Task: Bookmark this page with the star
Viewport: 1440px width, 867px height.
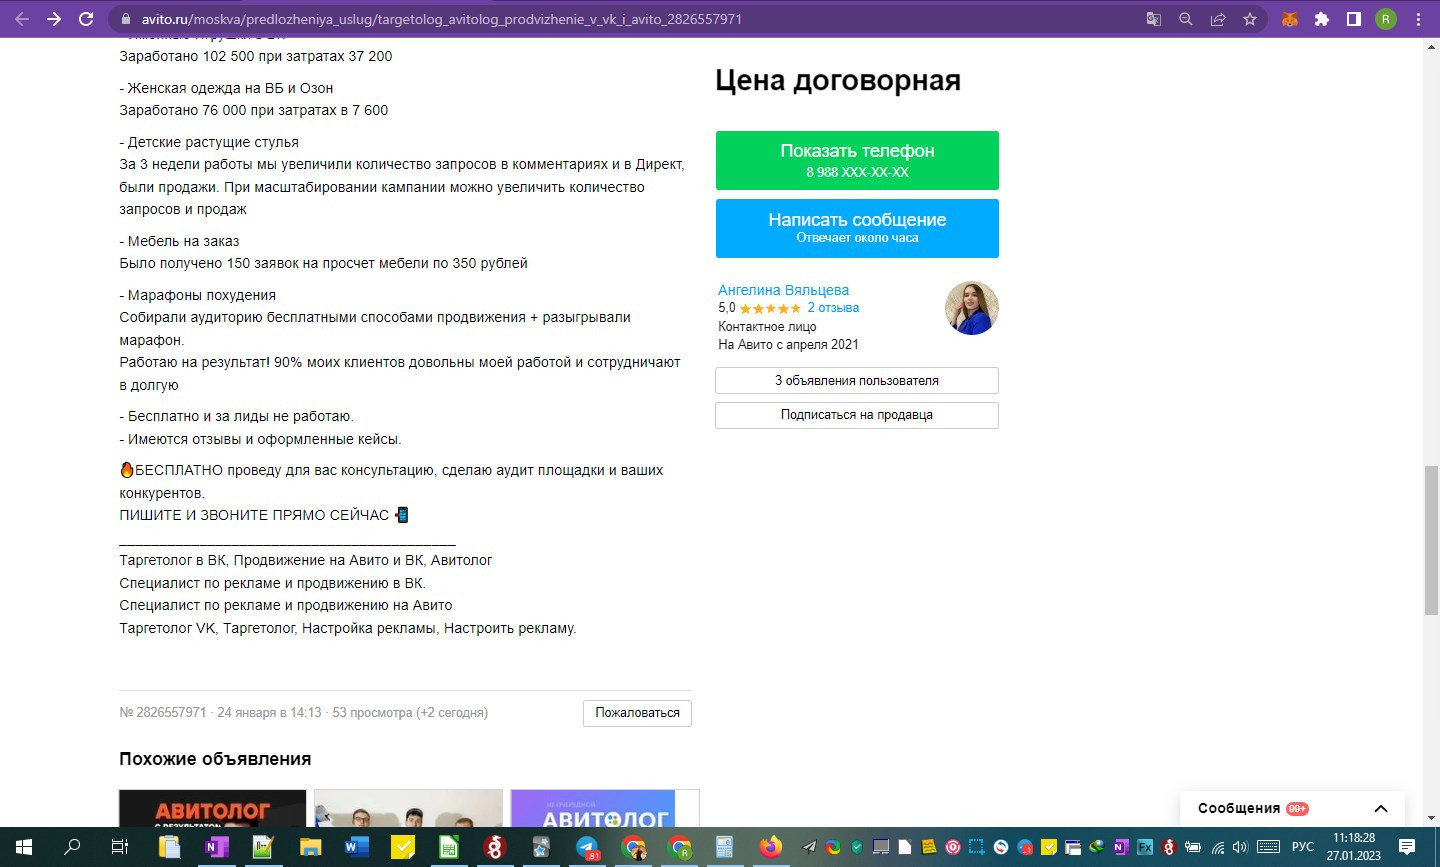Action: [x=1250, y=19]
